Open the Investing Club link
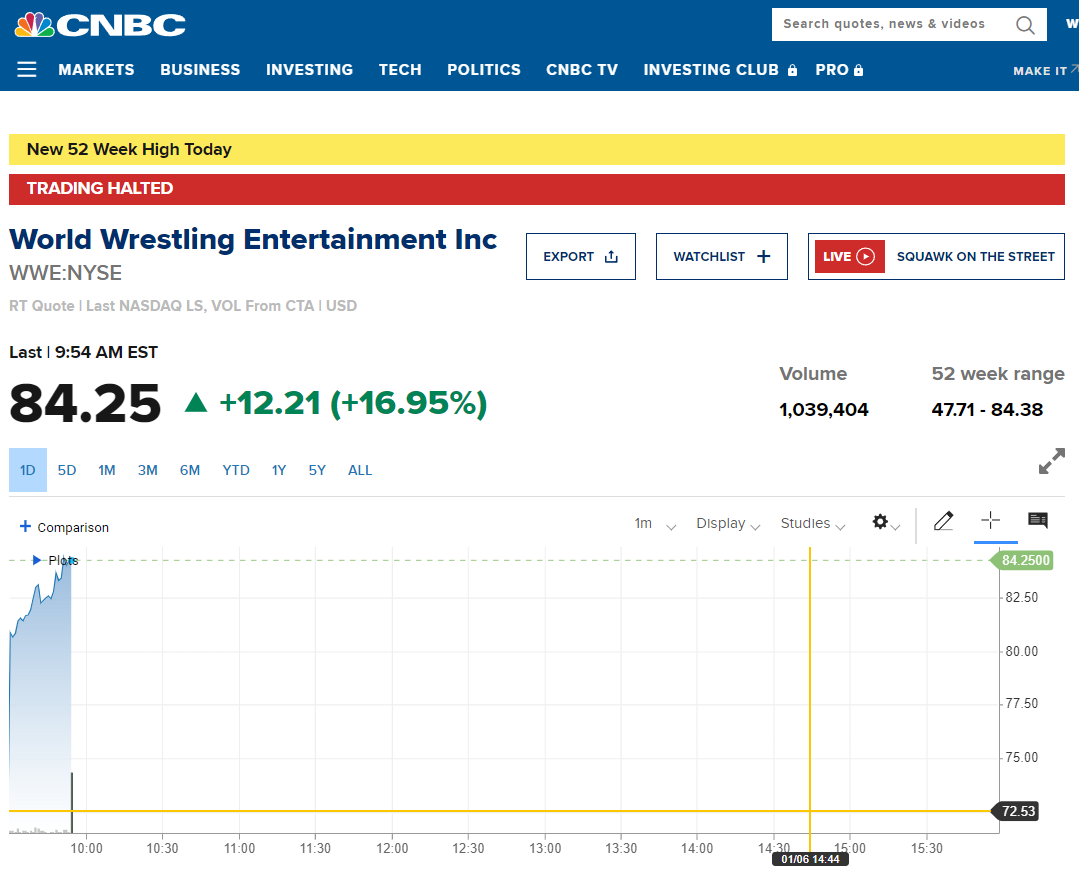1079x891 pixels. [720, 69]
